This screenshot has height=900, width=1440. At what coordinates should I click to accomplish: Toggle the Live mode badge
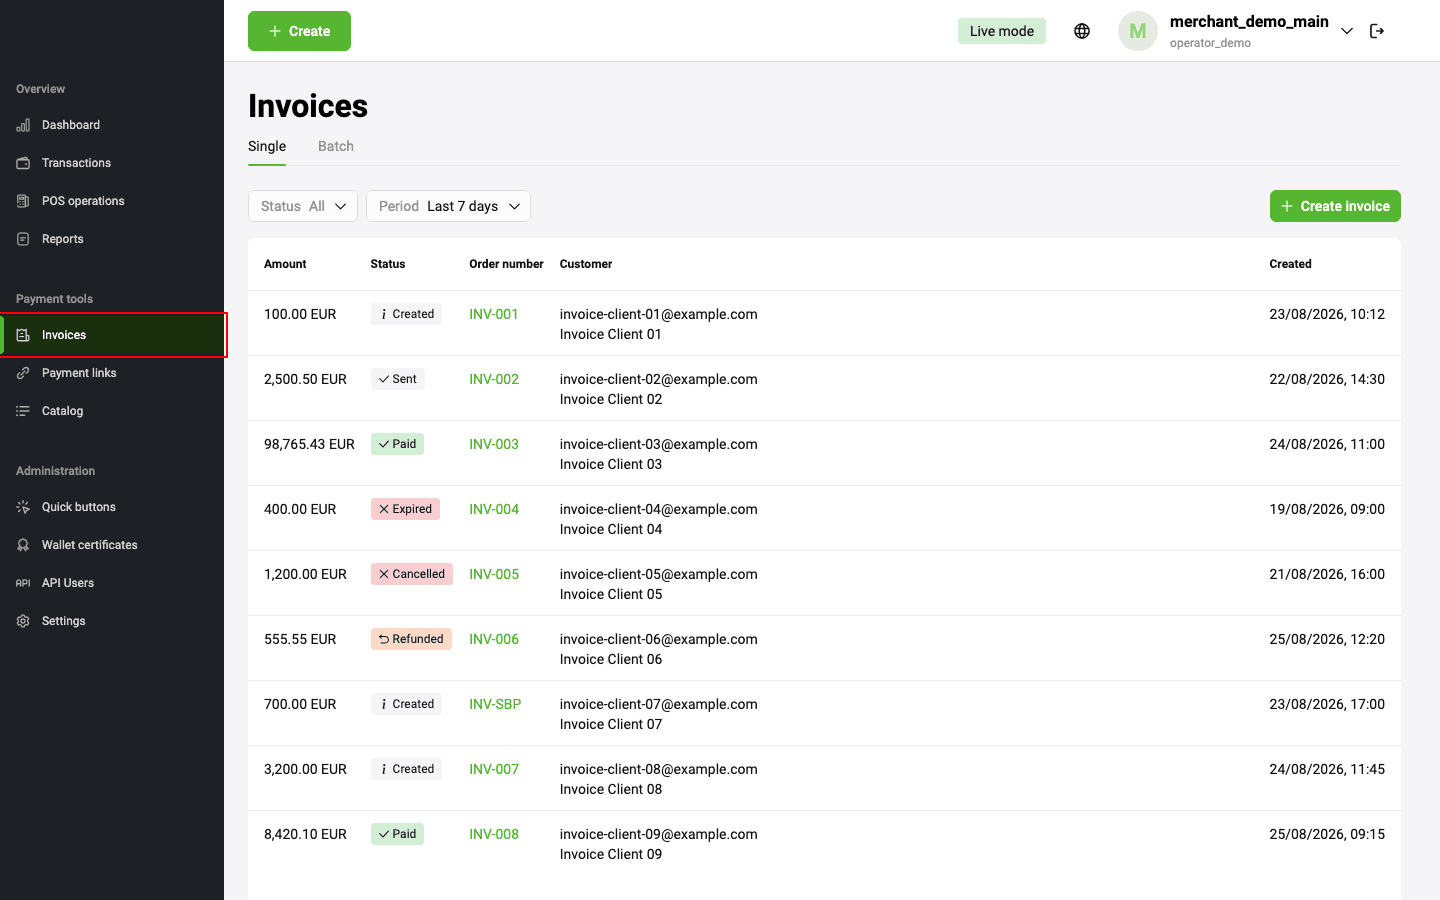pos(1002,31)
